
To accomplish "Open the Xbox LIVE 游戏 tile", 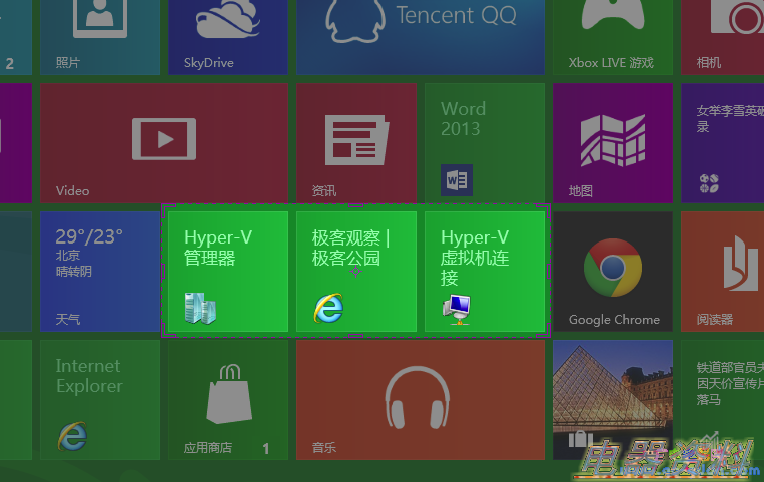I will coord(612,37).
